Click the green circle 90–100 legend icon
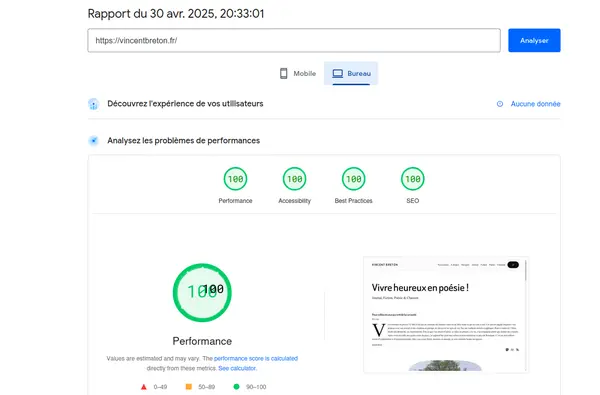Viewport: 600px width, 395px height. pos(236,387)
